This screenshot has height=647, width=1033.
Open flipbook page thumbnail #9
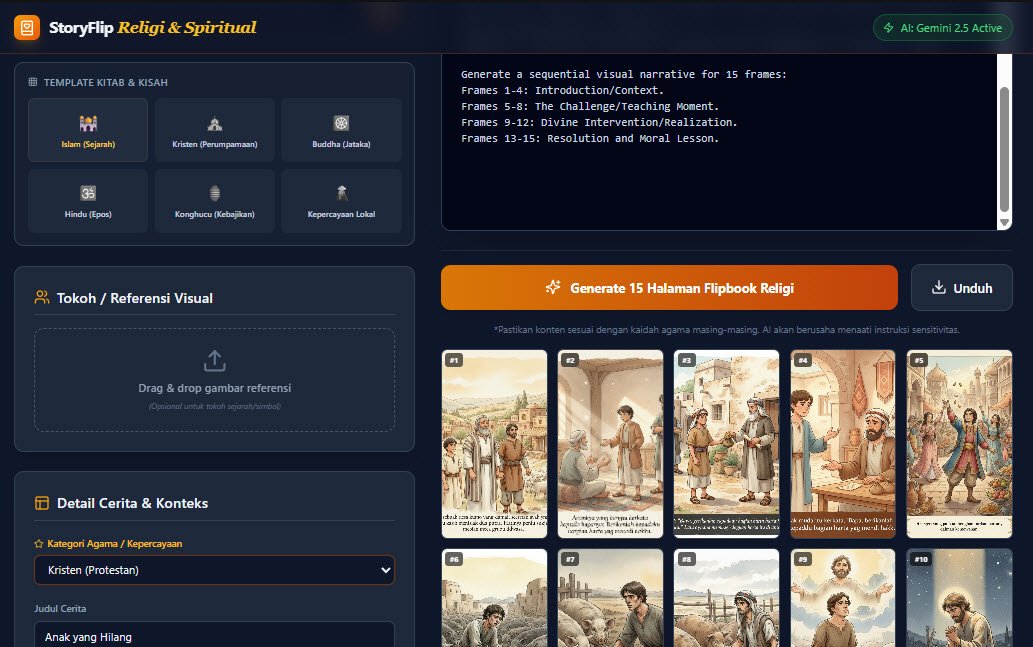coord(843,598)
